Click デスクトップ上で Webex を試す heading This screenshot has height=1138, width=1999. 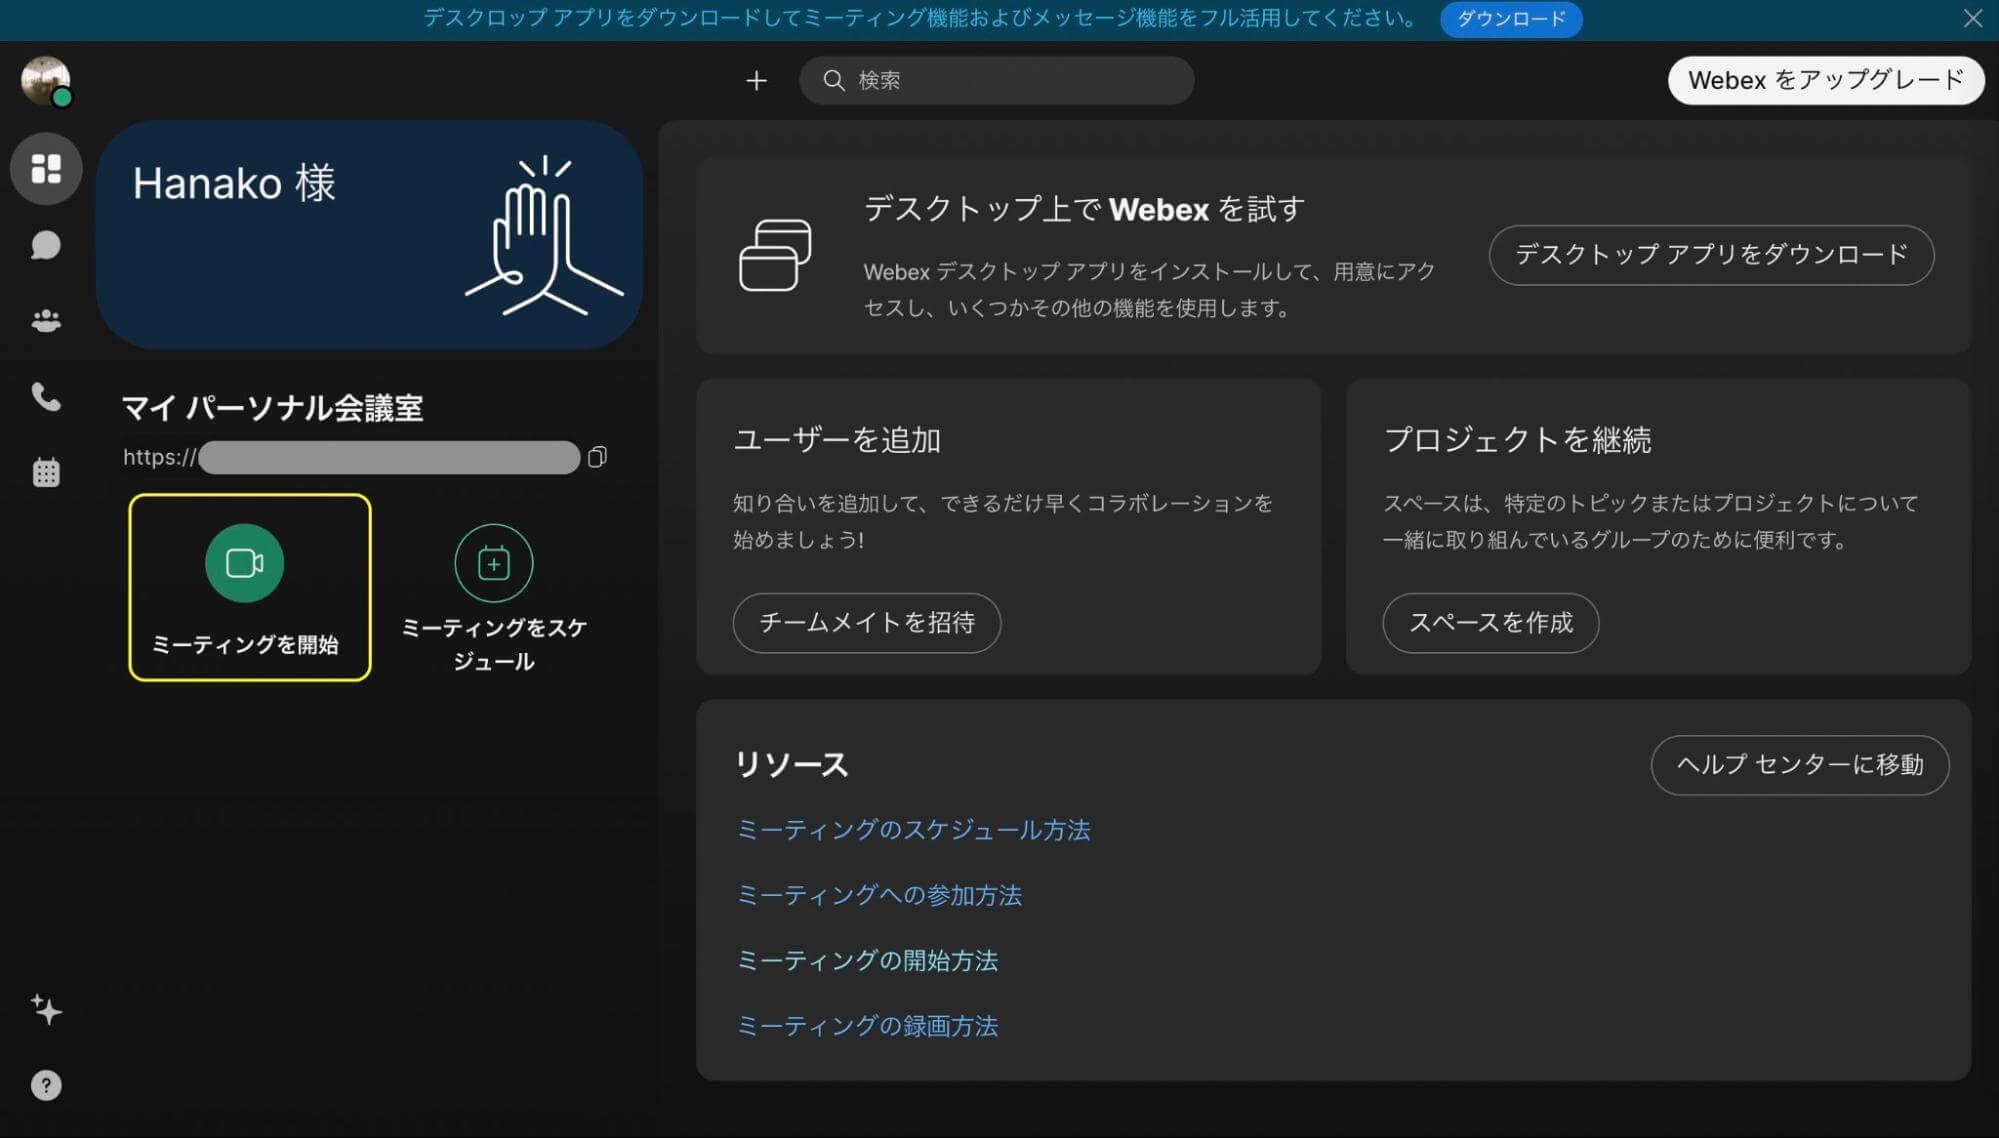point(1084,209)
